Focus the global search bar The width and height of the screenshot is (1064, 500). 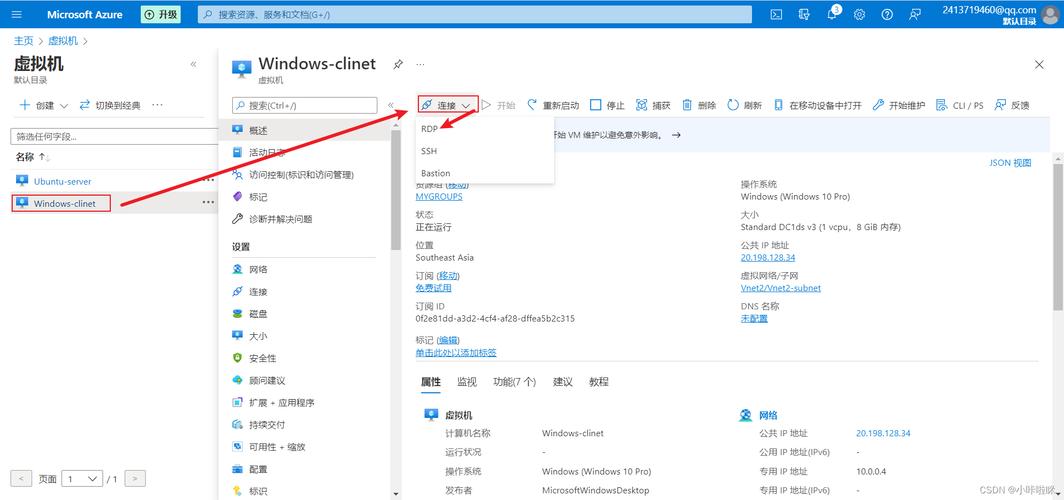475,14
